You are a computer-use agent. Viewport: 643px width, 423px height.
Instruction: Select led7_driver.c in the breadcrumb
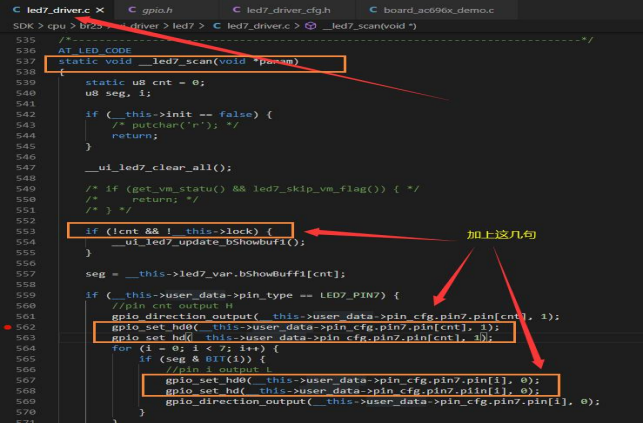[x=258, y=26]
